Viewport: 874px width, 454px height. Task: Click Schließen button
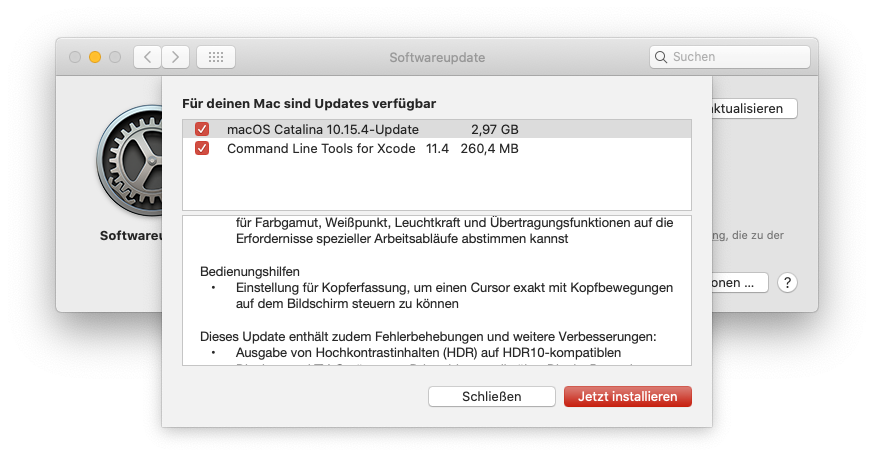tap(492, 397)
